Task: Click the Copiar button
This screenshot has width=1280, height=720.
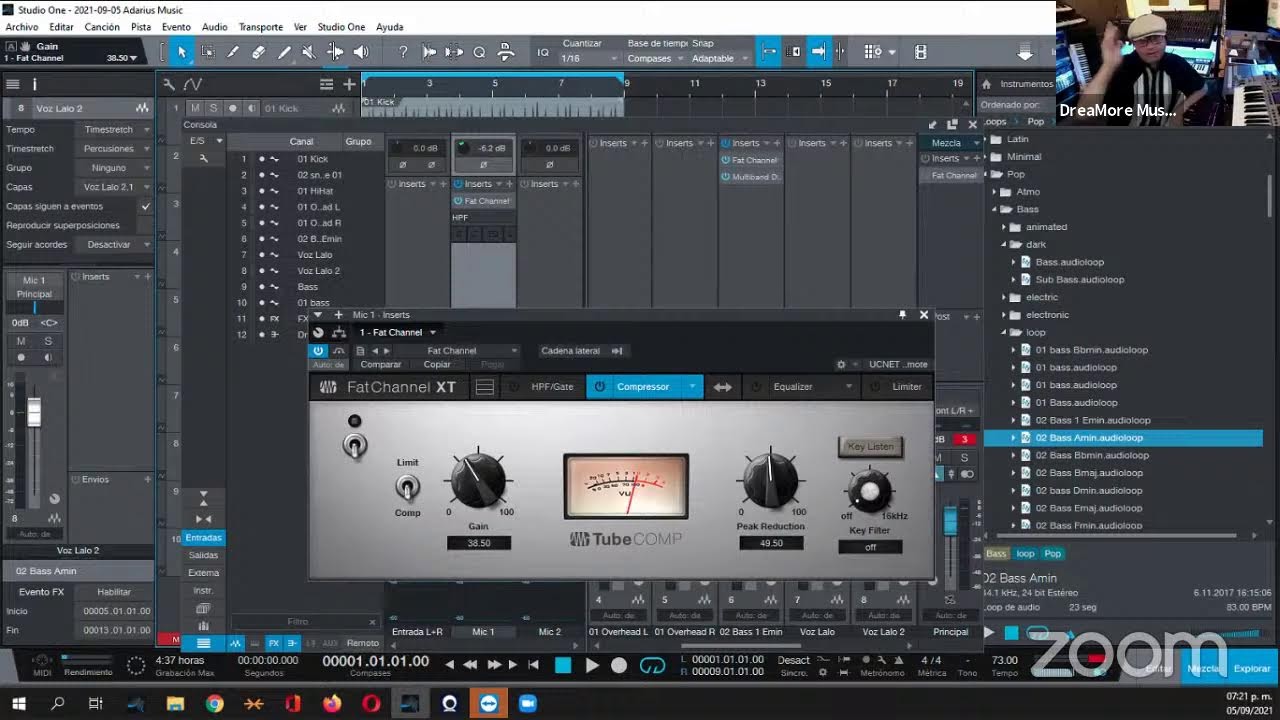Action: click(437, 365)
